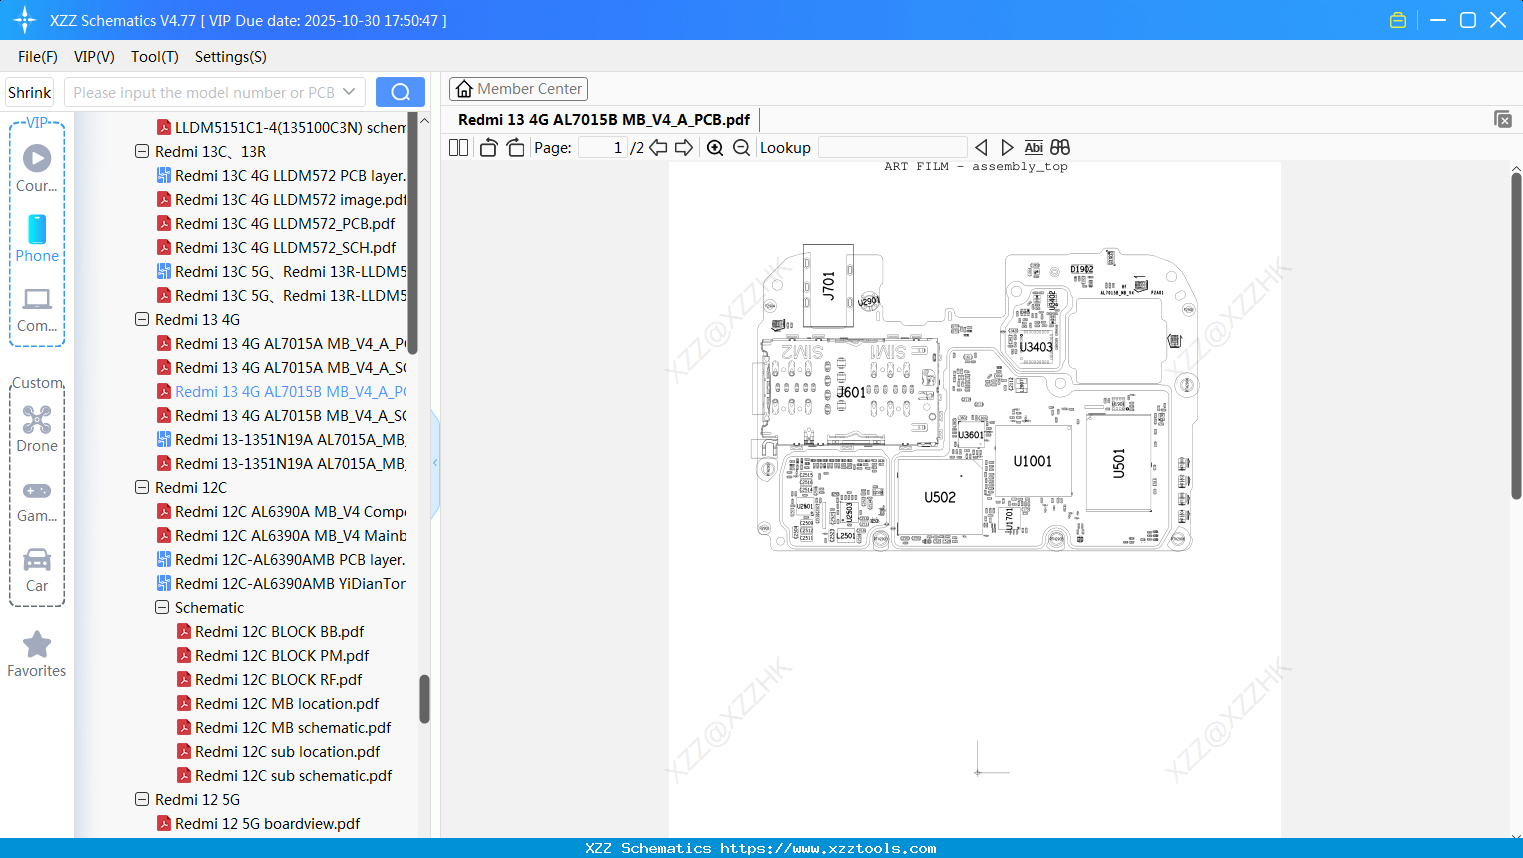1523x858 pixels.
Task: Open the Game schematics category
Action: tap(36, 498)
